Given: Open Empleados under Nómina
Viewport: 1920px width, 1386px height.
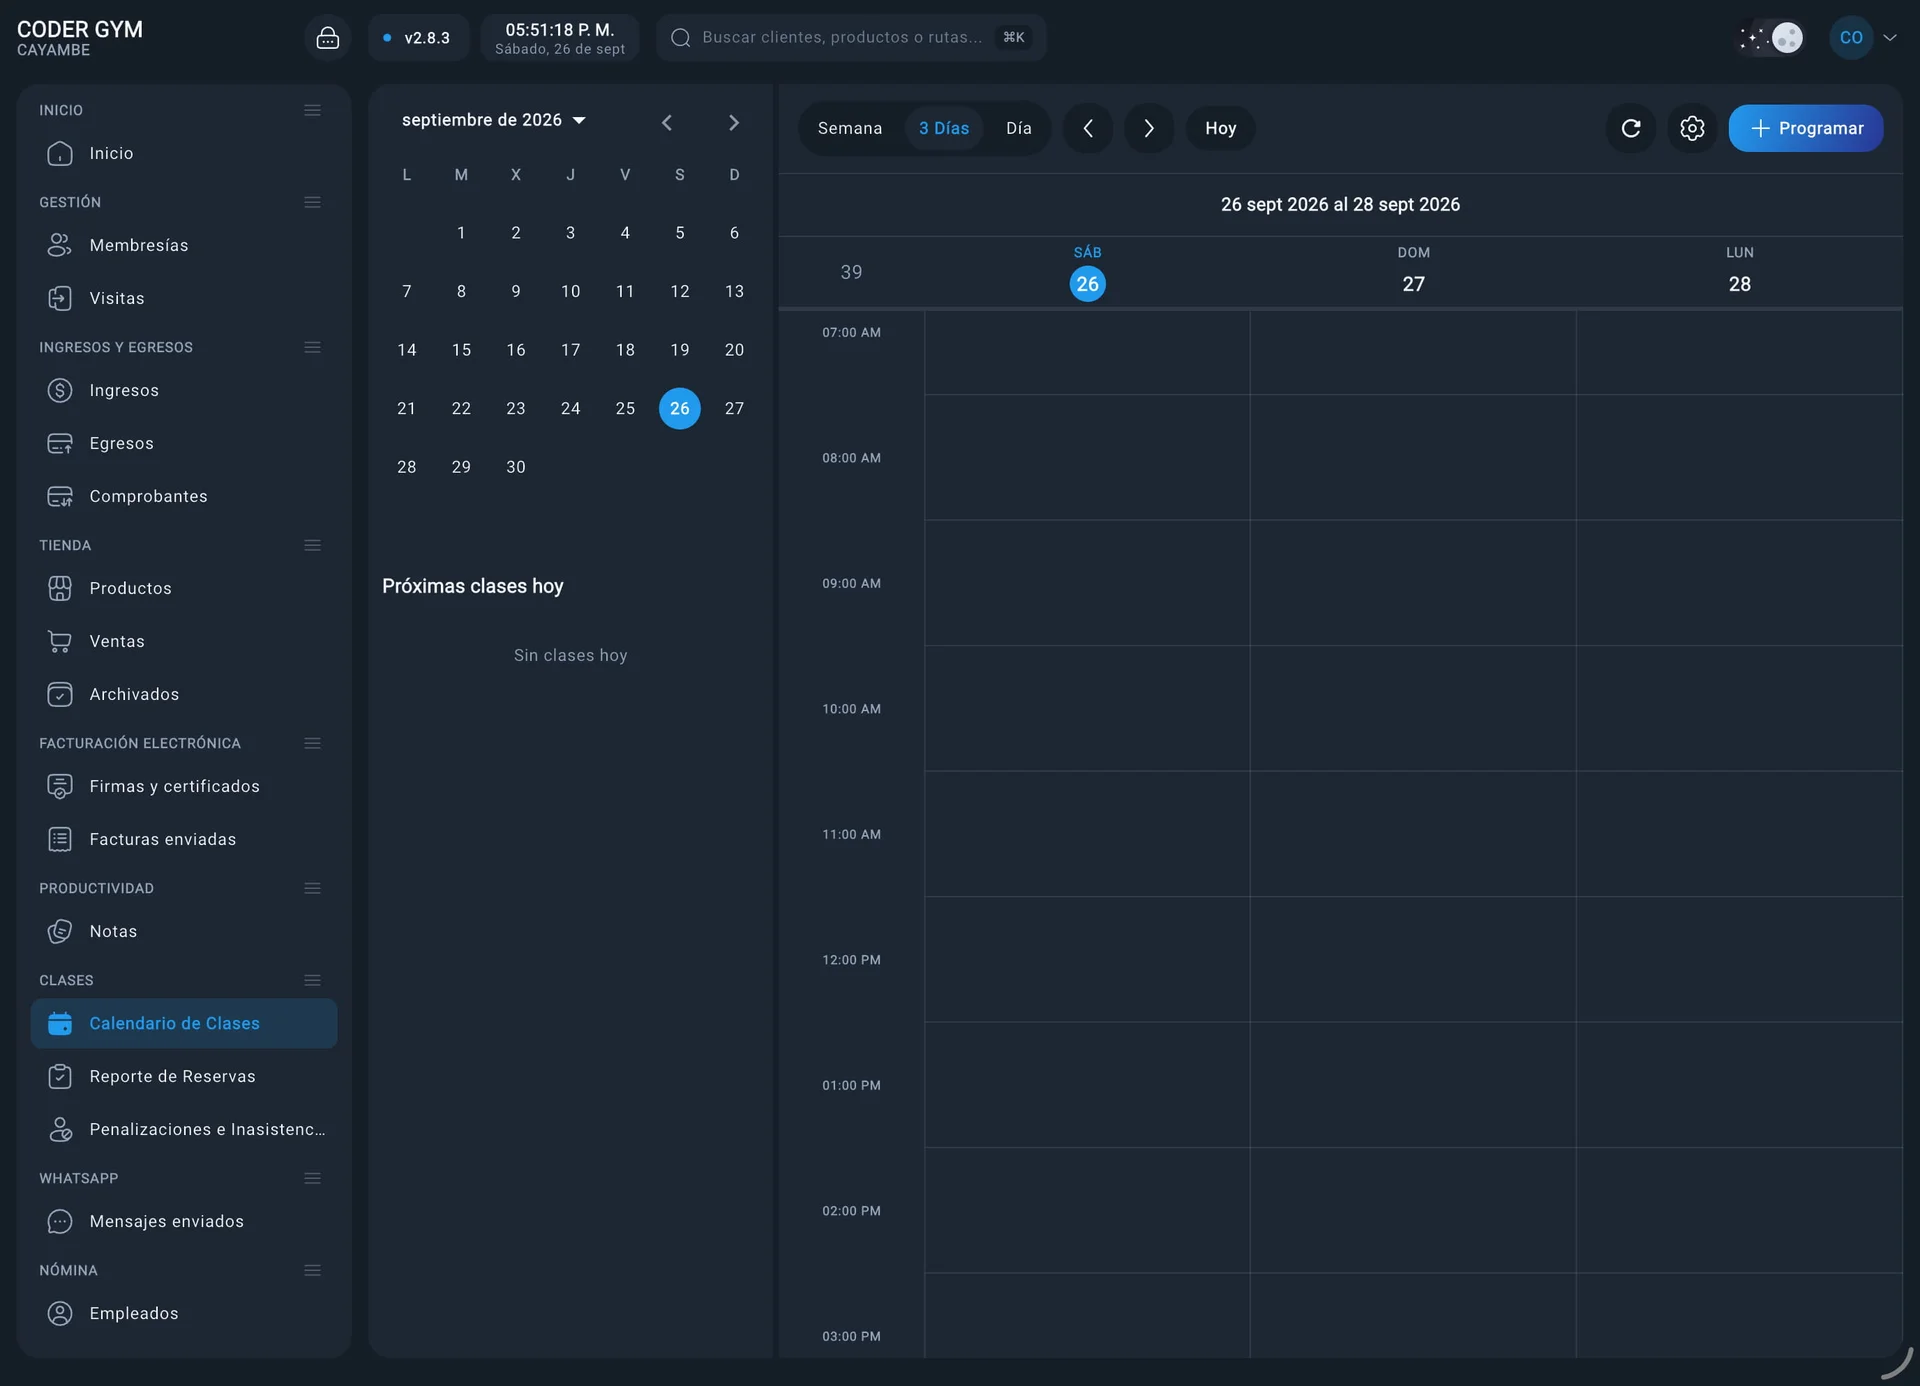Looking at the screenshot, I should (184, 1313).
